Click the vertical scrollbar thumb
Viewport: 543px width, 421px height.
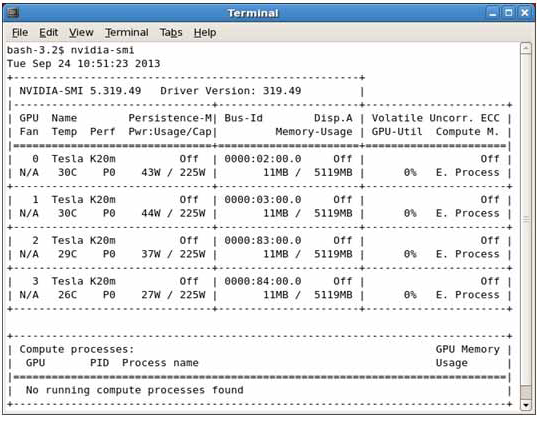tap(526, 219)
